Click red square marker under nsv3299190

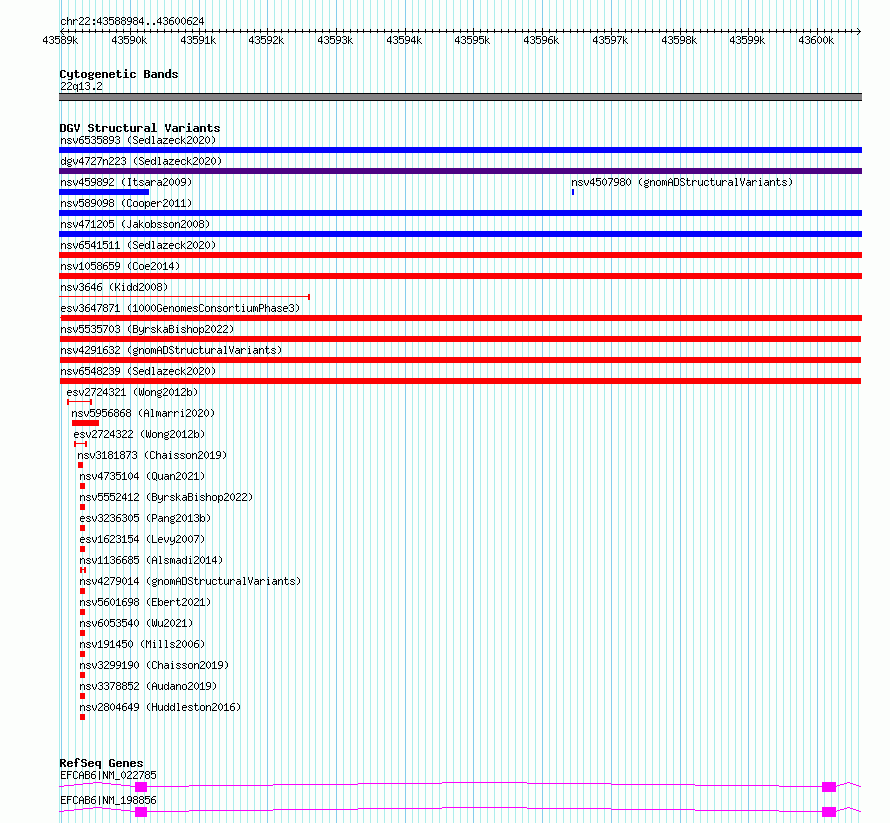[82, 675]
